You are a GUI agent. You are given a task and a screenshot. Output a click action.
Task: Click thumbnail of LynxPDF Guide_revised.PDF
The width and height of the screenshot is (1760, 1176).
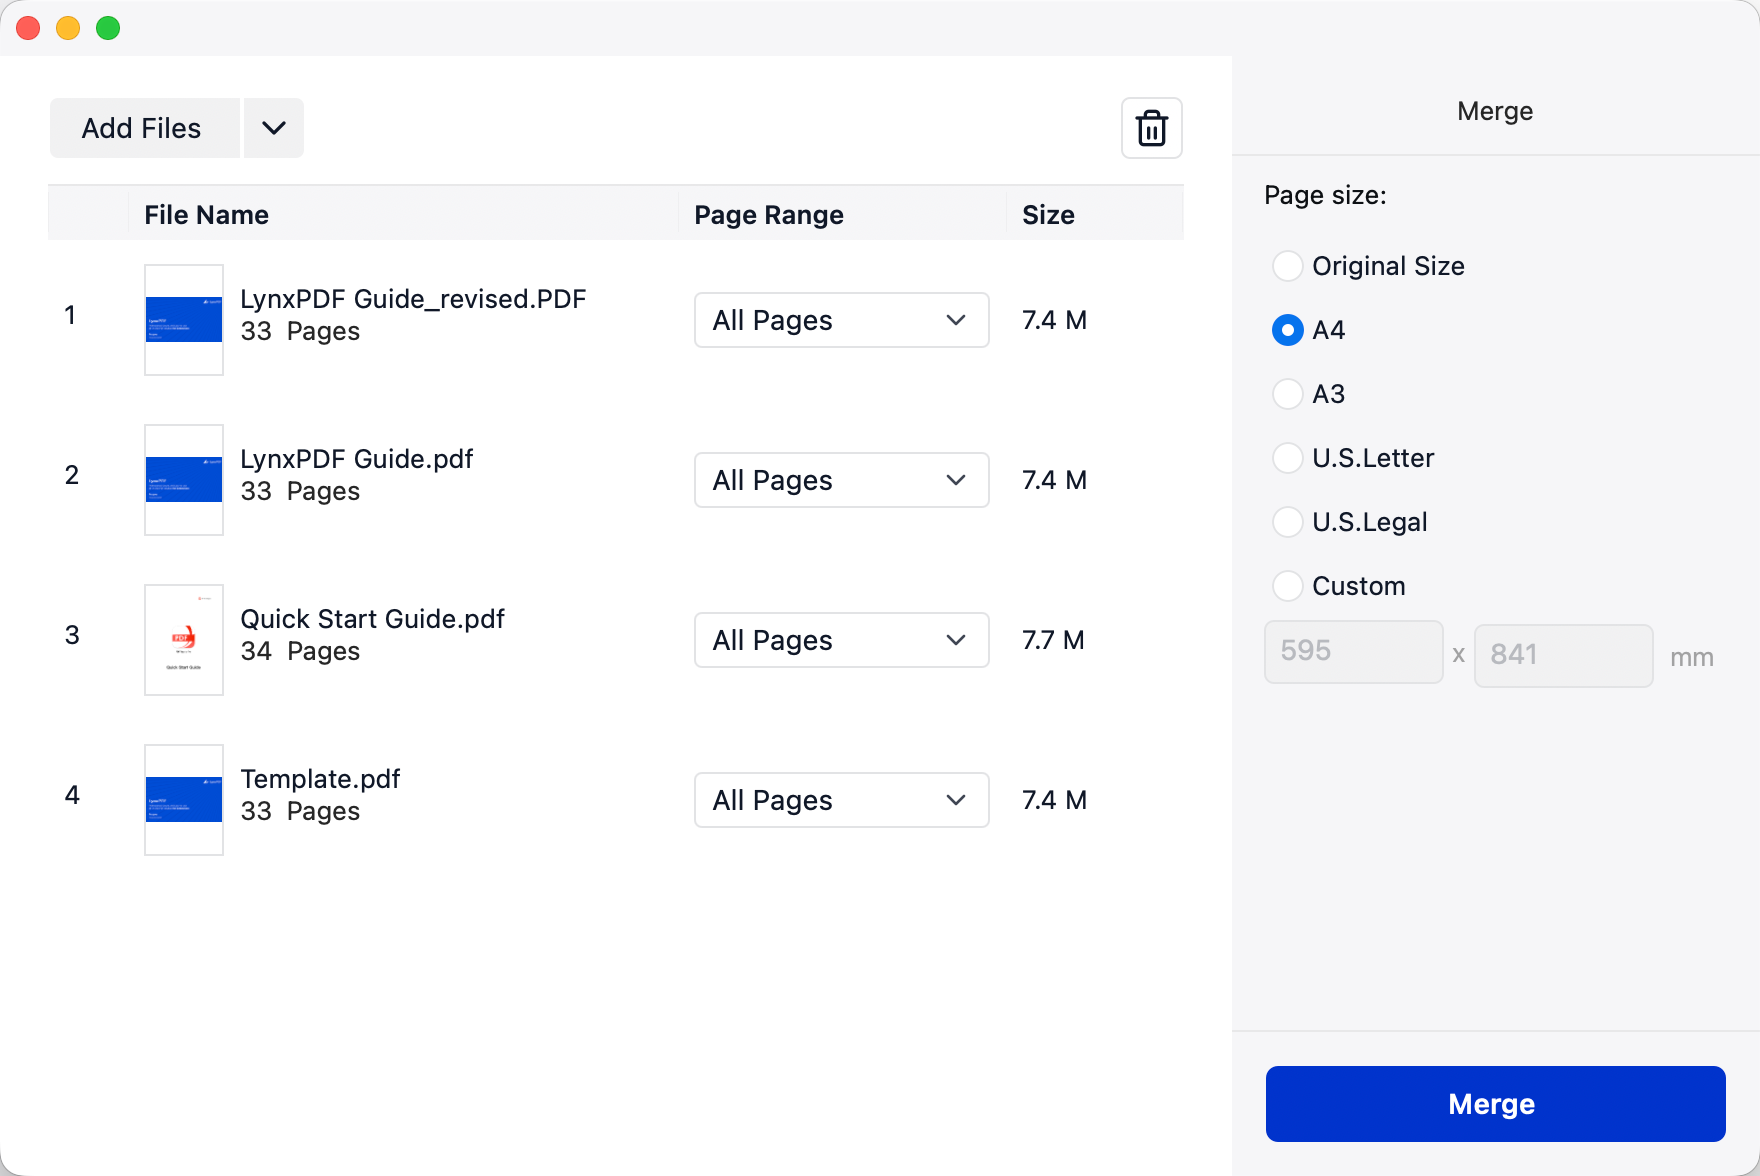click(184, 320)
